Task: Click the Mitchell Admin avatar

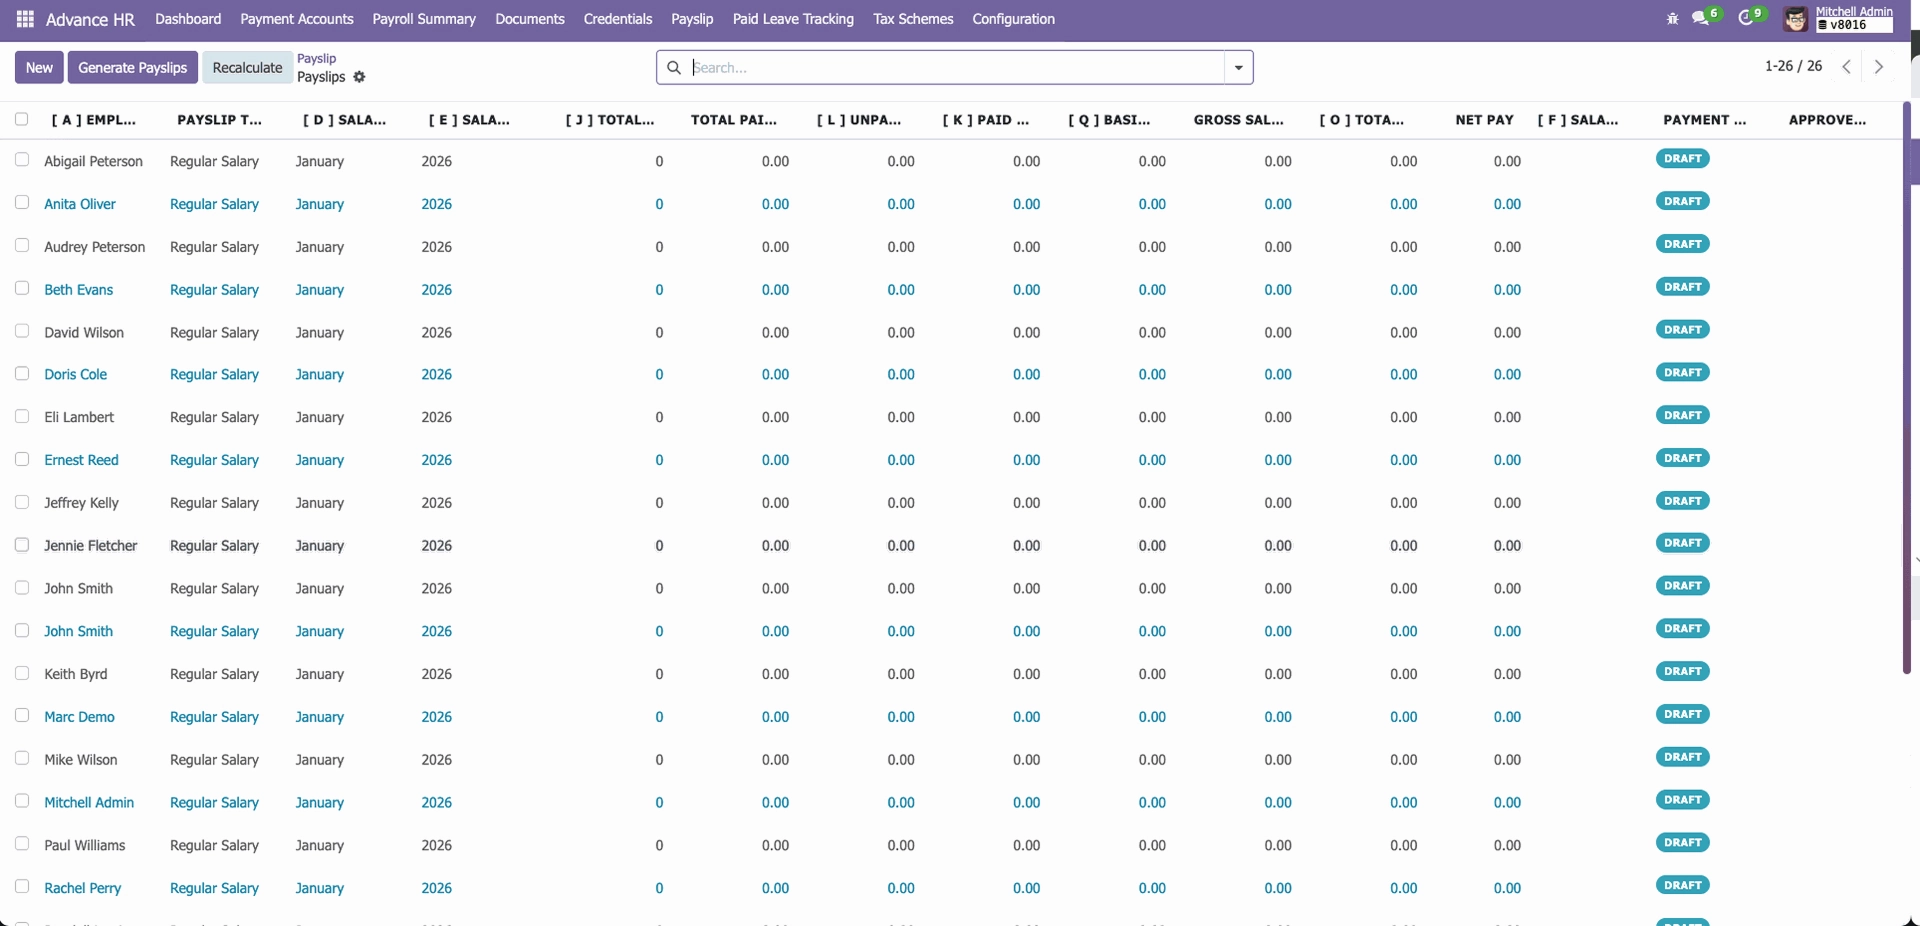Action: pyautogui.click(x=1796, y=19)
